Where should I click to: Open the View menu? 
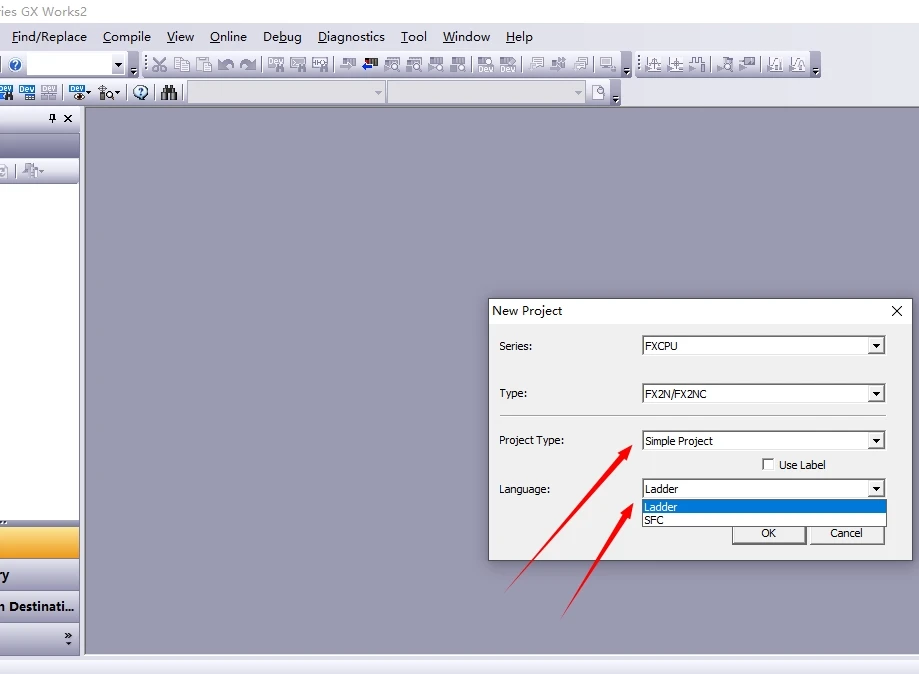(180, 37)
